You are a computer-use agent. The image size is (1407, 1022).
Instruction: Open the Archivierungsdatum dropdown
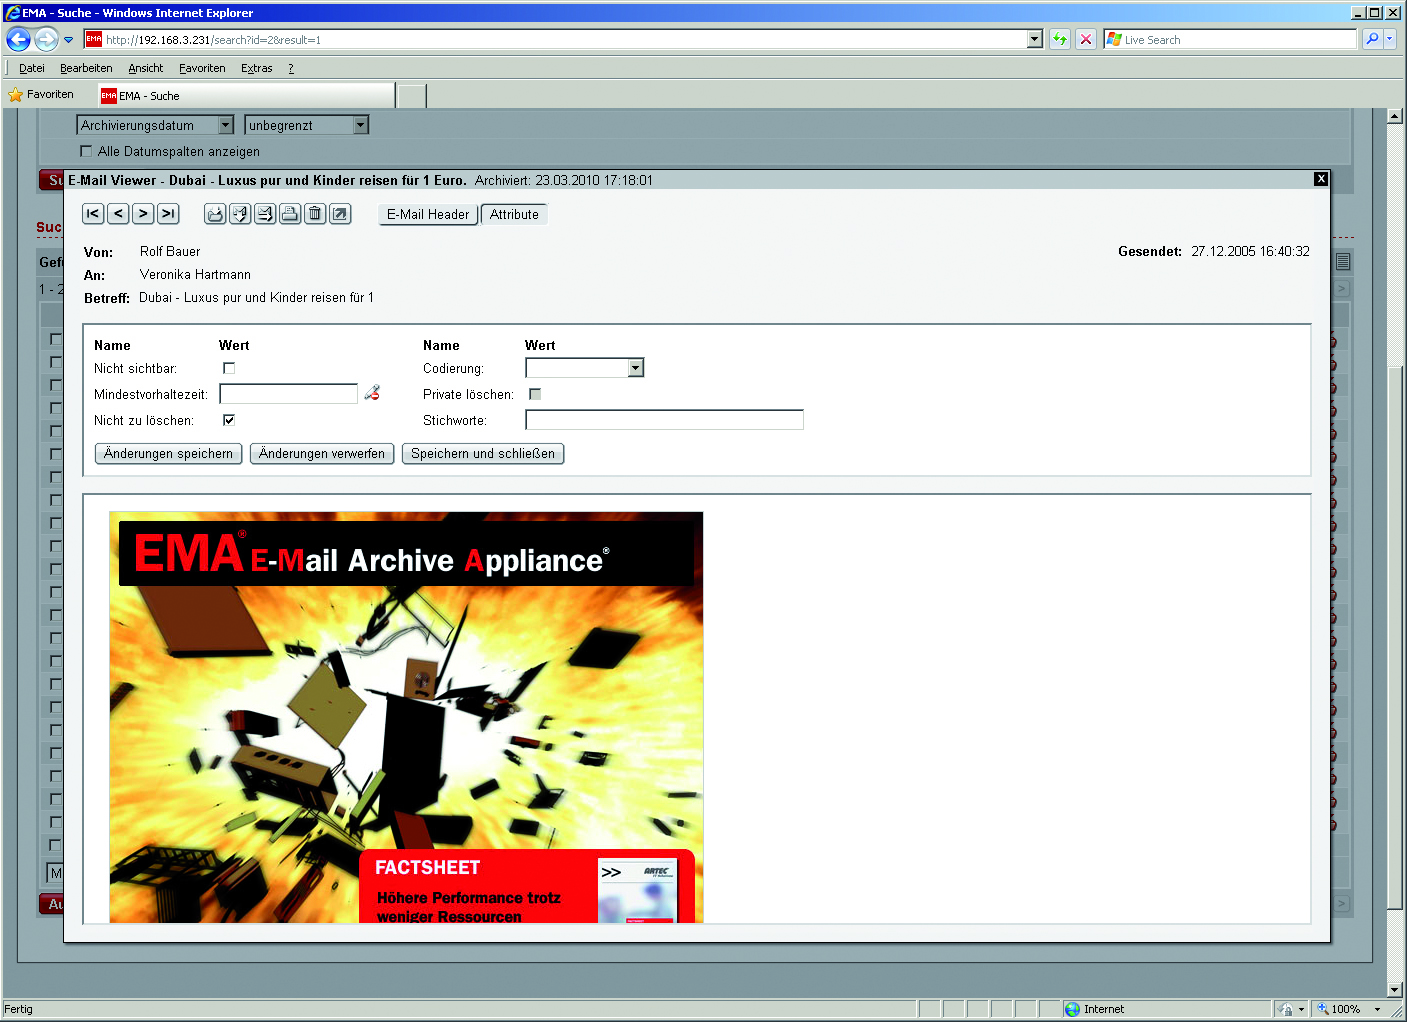click(226, 125)
